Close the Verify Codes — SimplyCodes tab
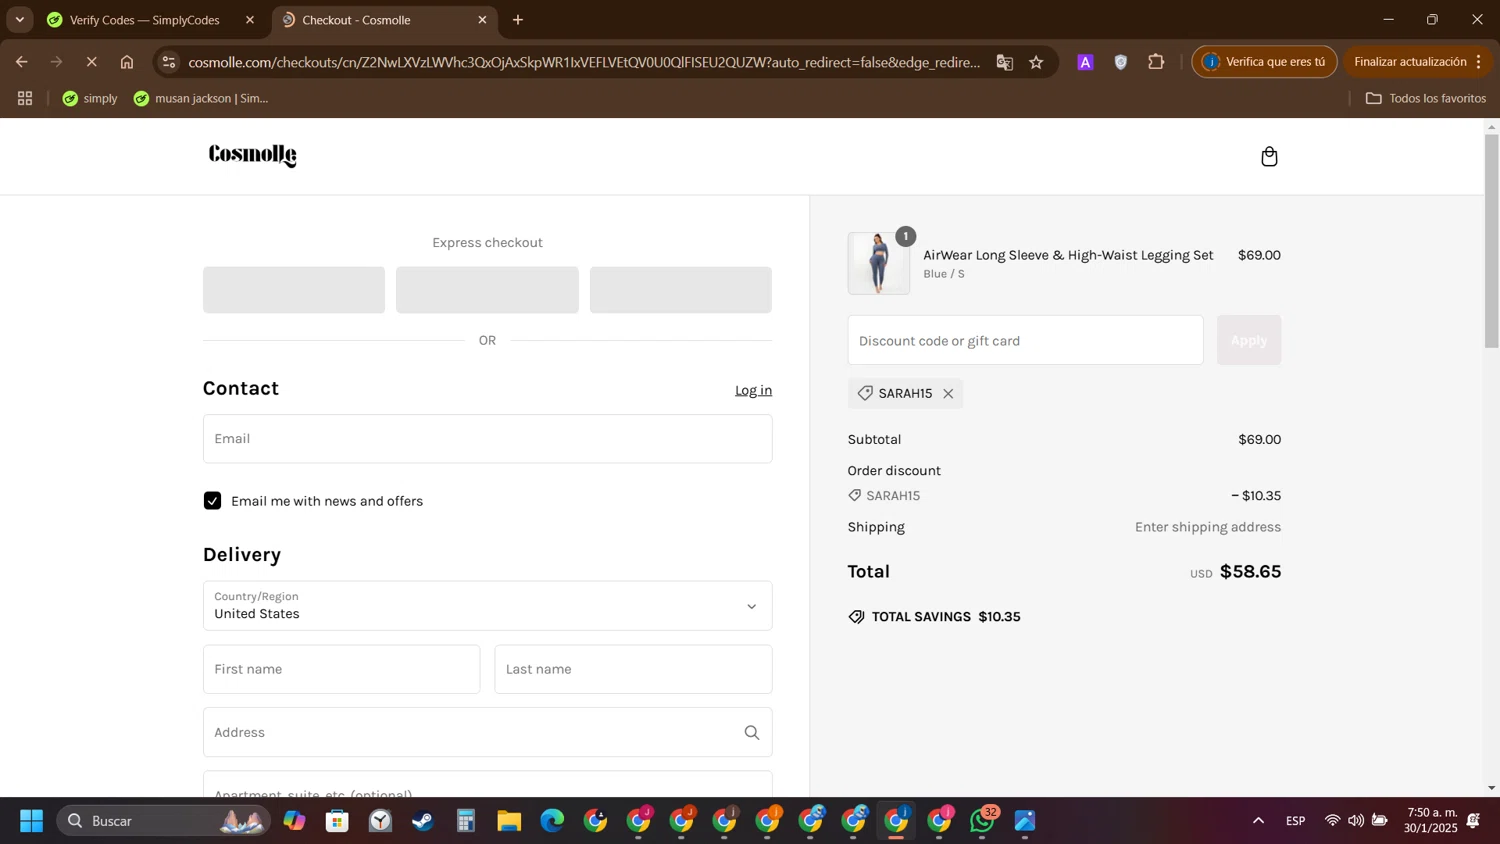This screenshot has width=1500, height=844. click(x=250, y=20)
